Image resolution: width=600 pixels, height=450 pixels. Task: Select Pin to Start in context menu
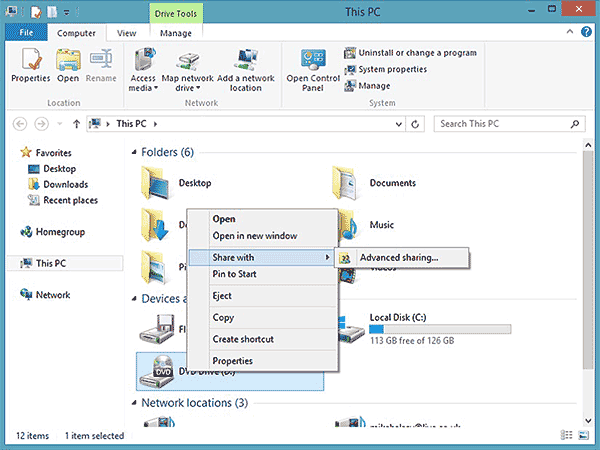(237, 274)
